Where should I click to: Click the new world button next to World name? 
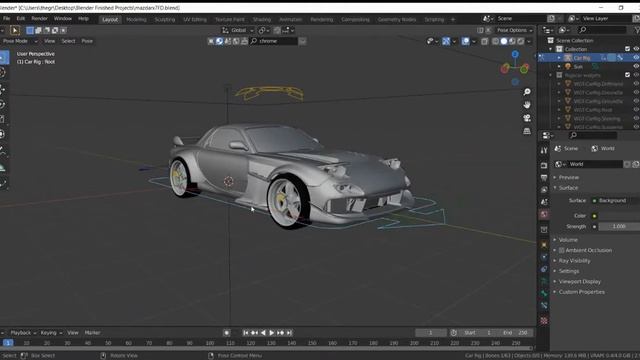[635, 164]
